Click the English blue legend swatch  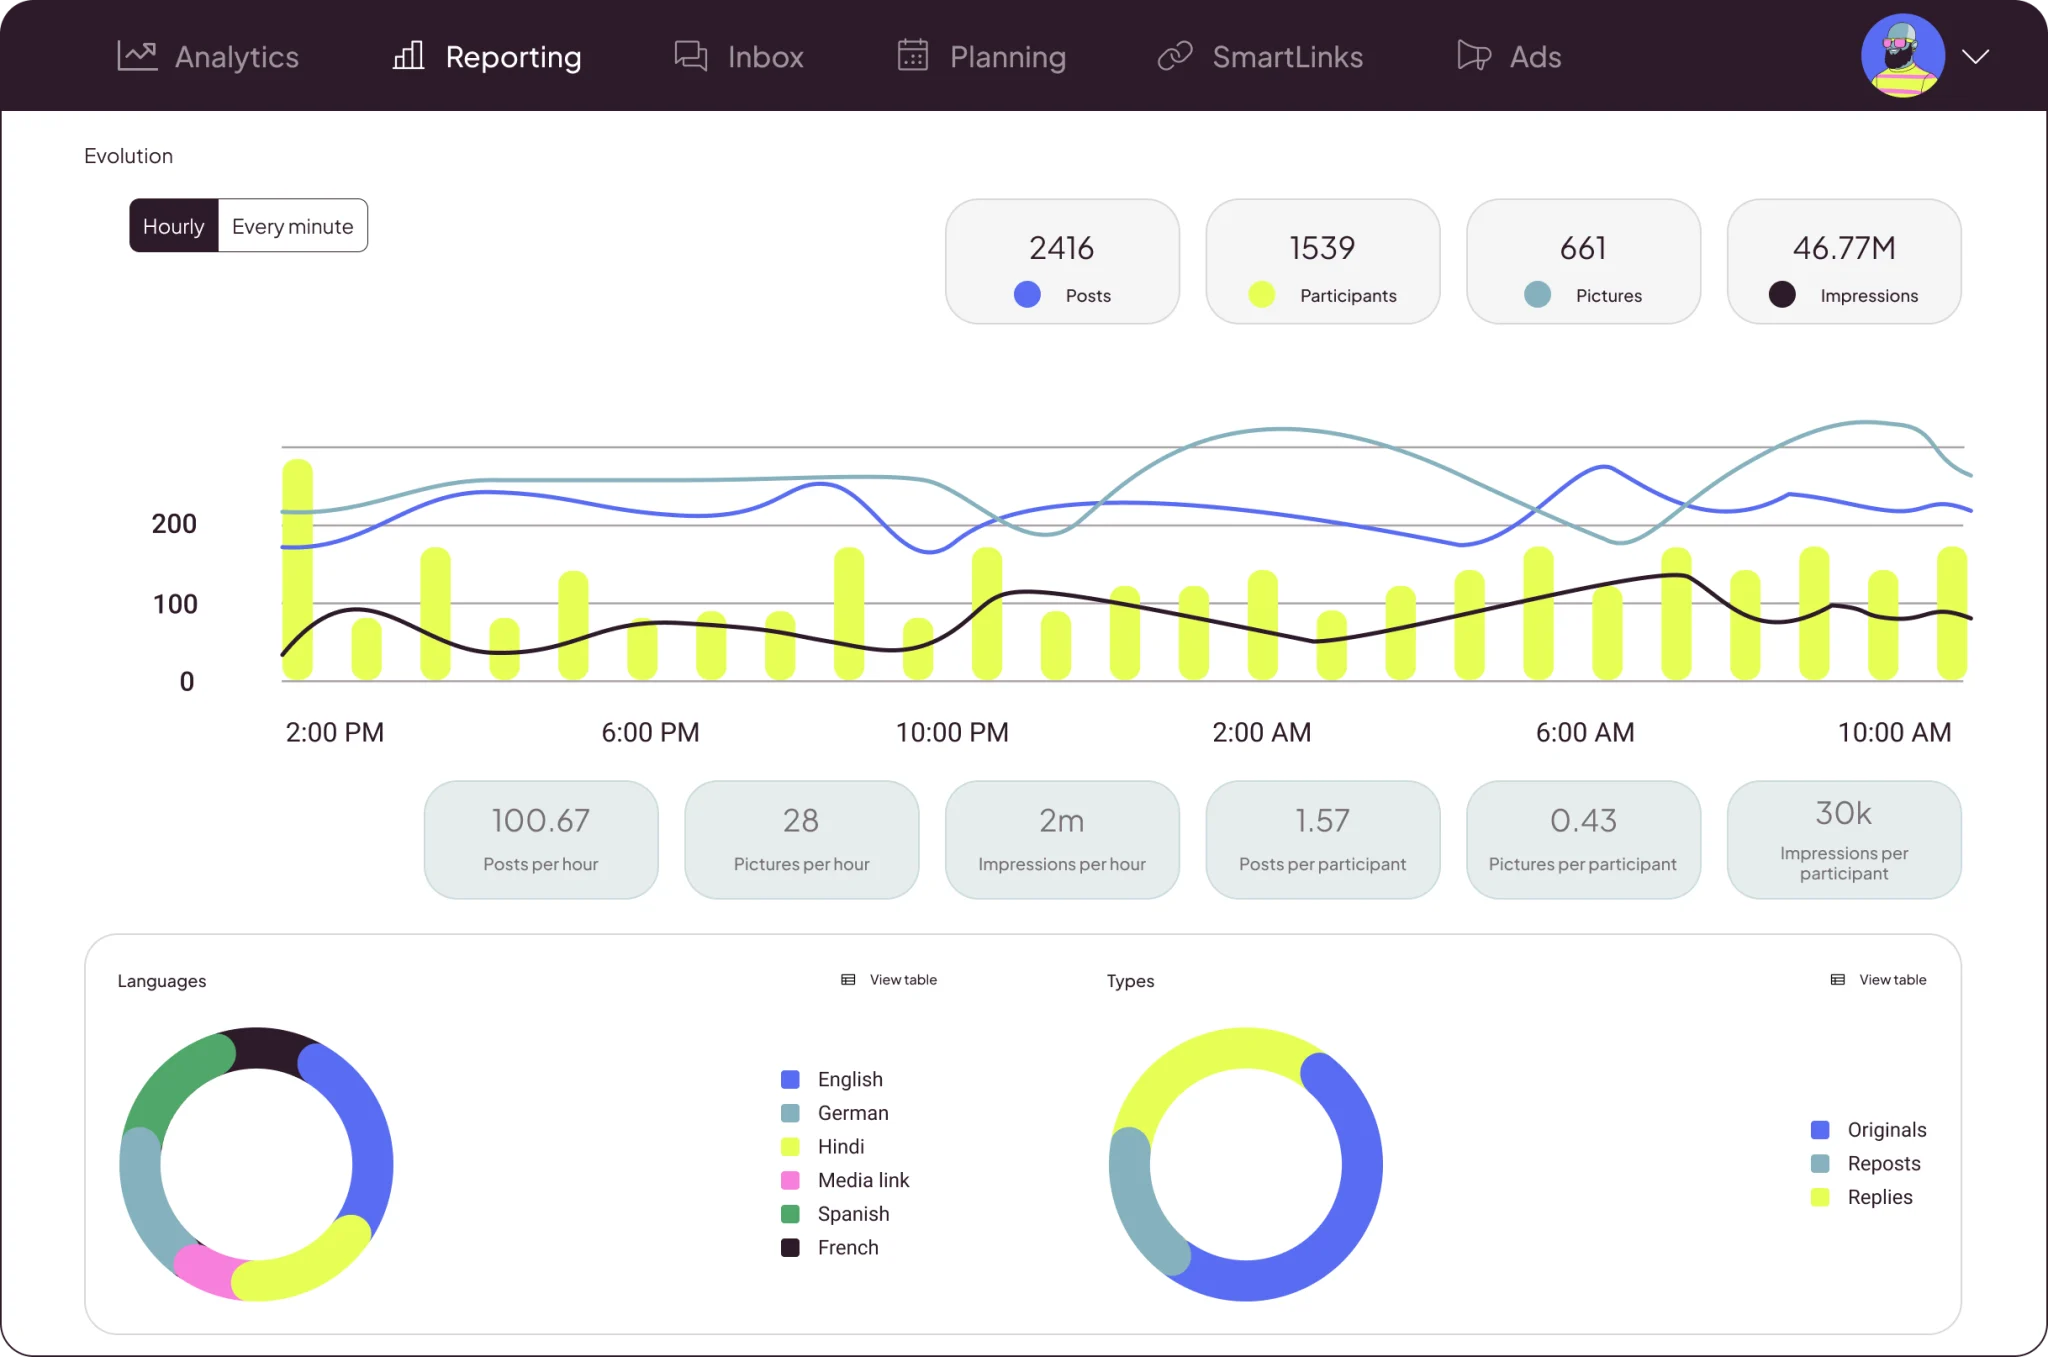790,1079
